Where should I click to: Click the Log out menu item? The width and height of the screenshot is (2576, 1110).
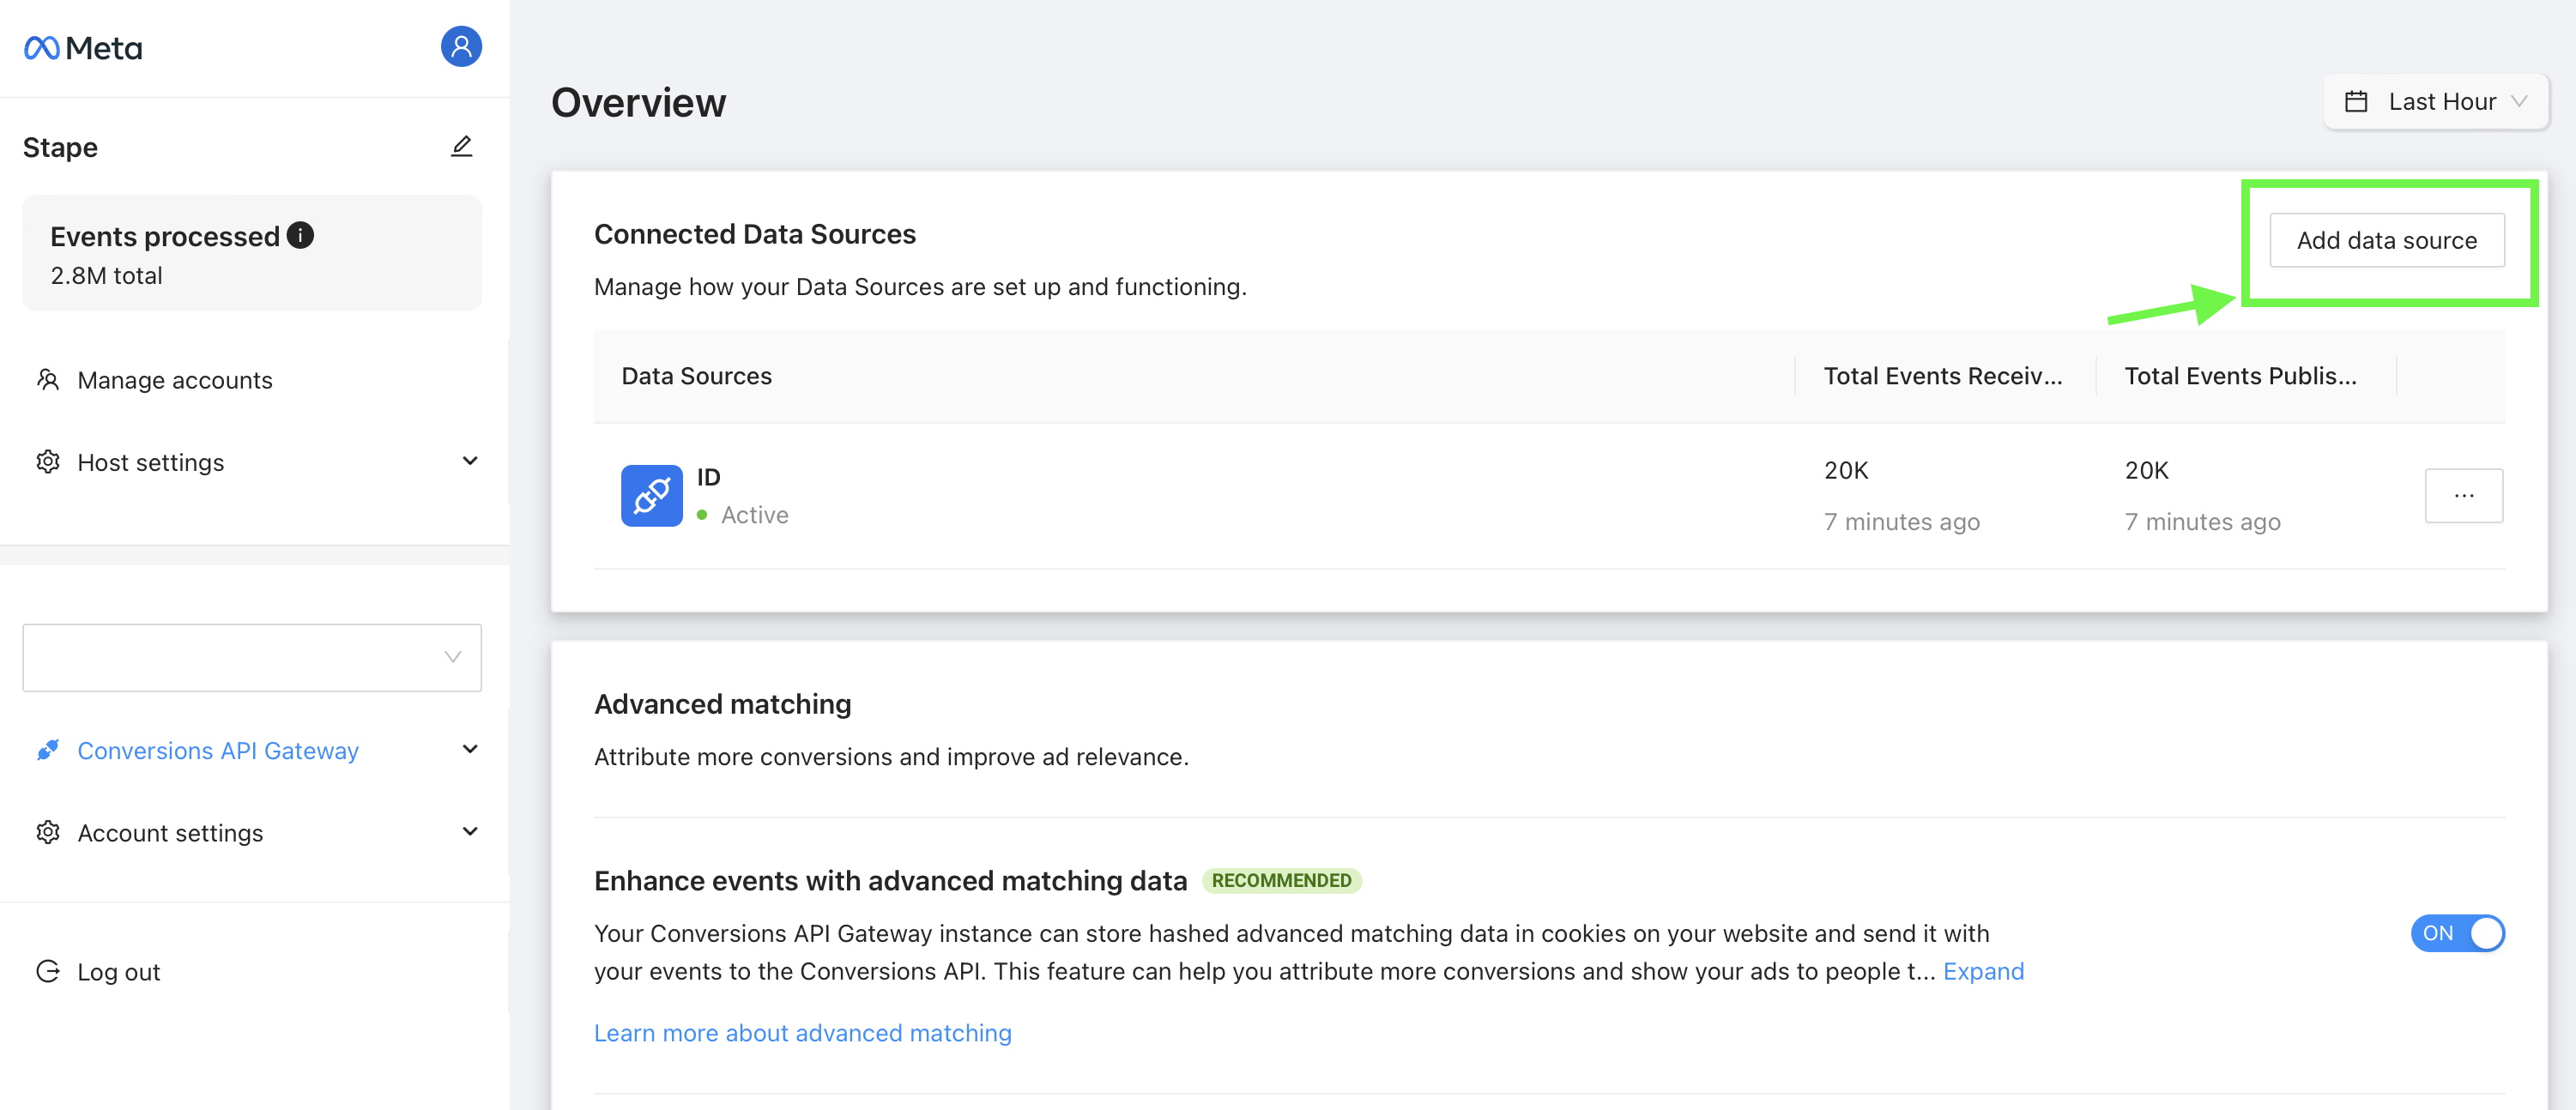pyautogui.click(x=117, y=970)
